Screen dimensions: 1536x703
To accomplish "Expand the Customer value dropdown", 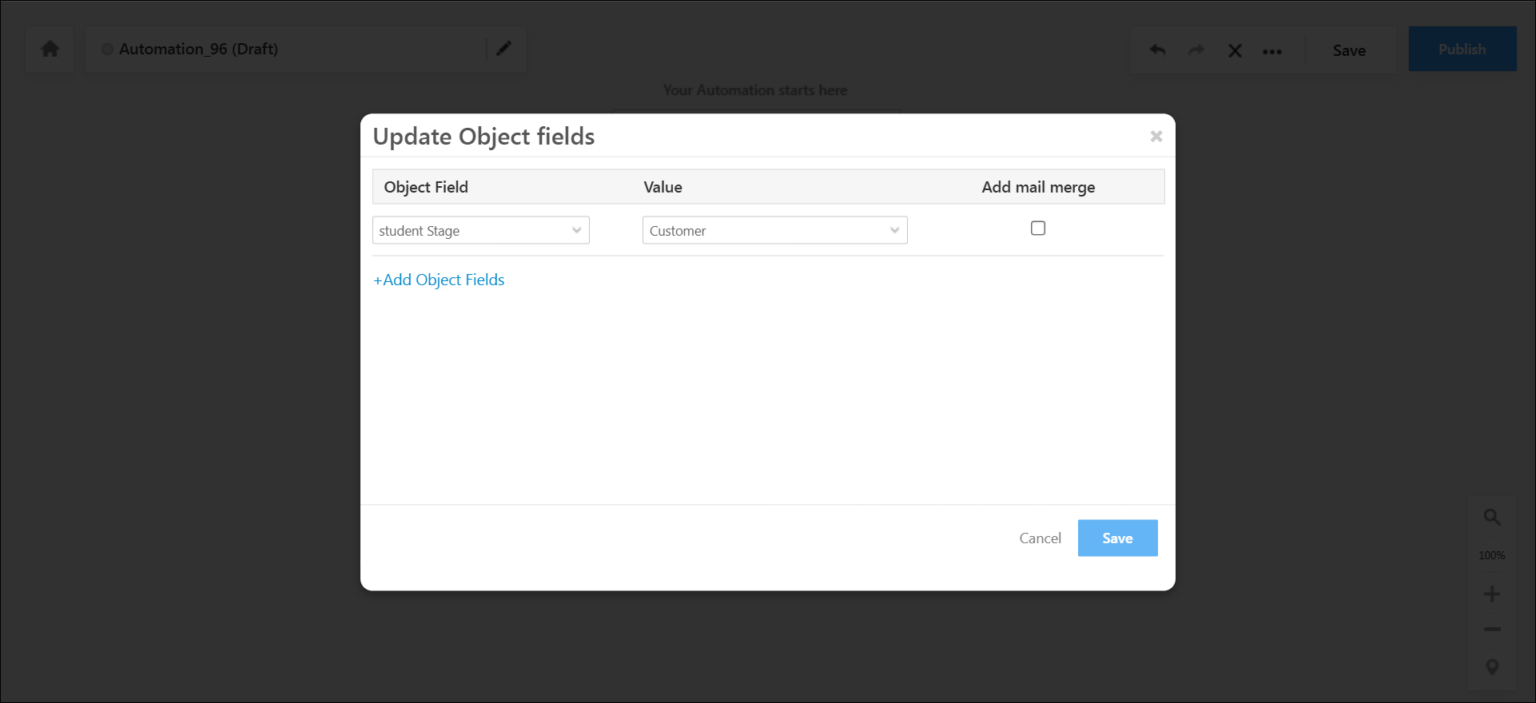I will coord(775,230).
